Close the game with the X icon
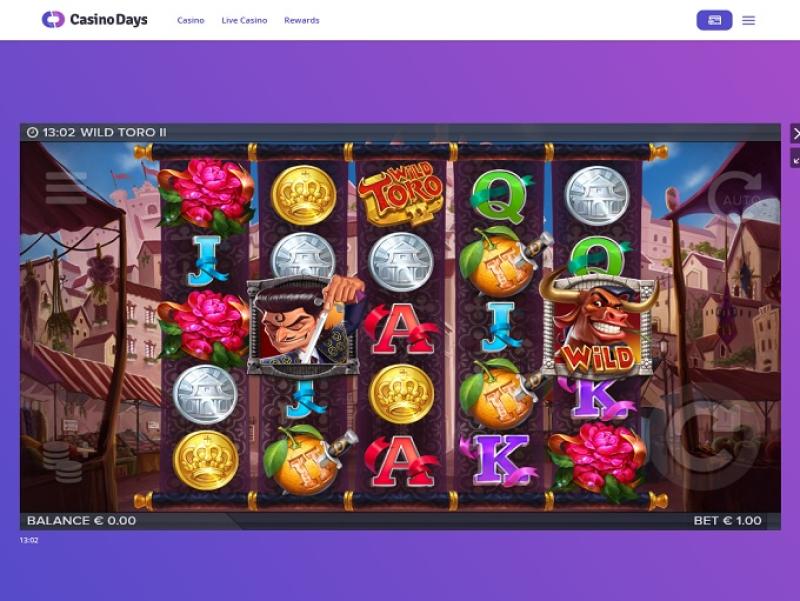Screen dimensions: 800x601 [x=795, y=134]
